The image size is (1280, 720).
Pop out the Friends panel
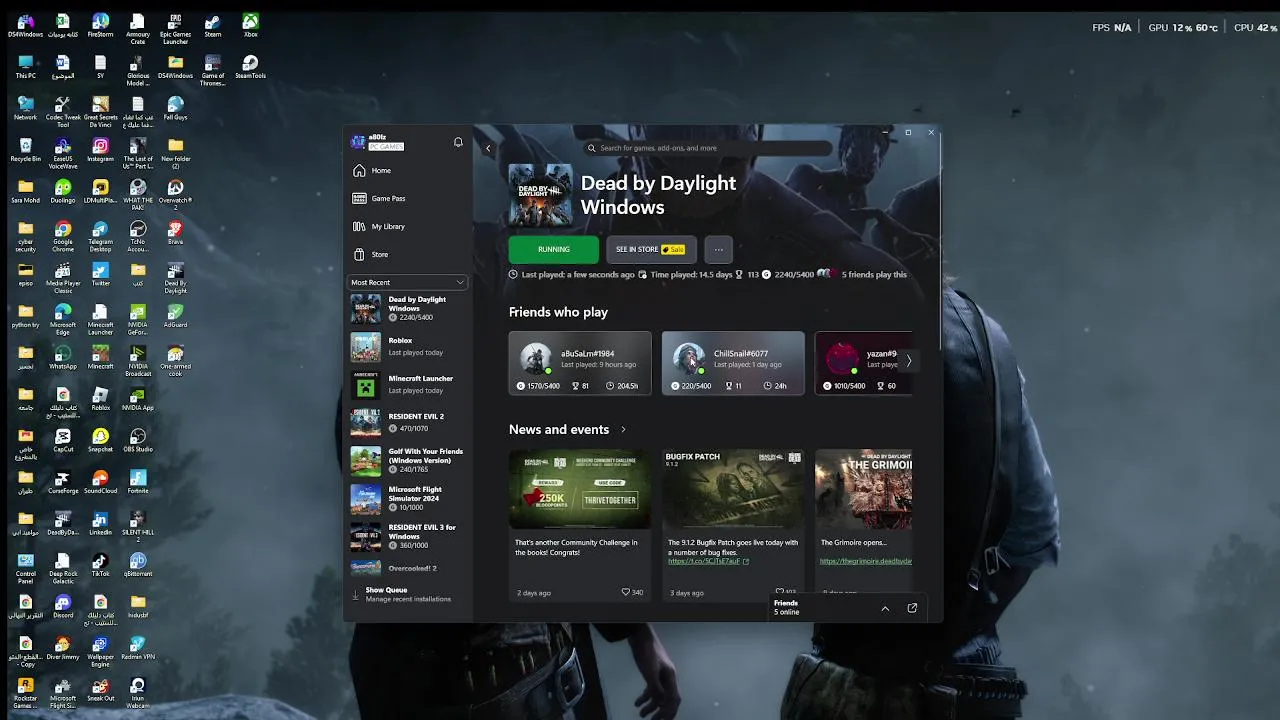coord(912,608)
